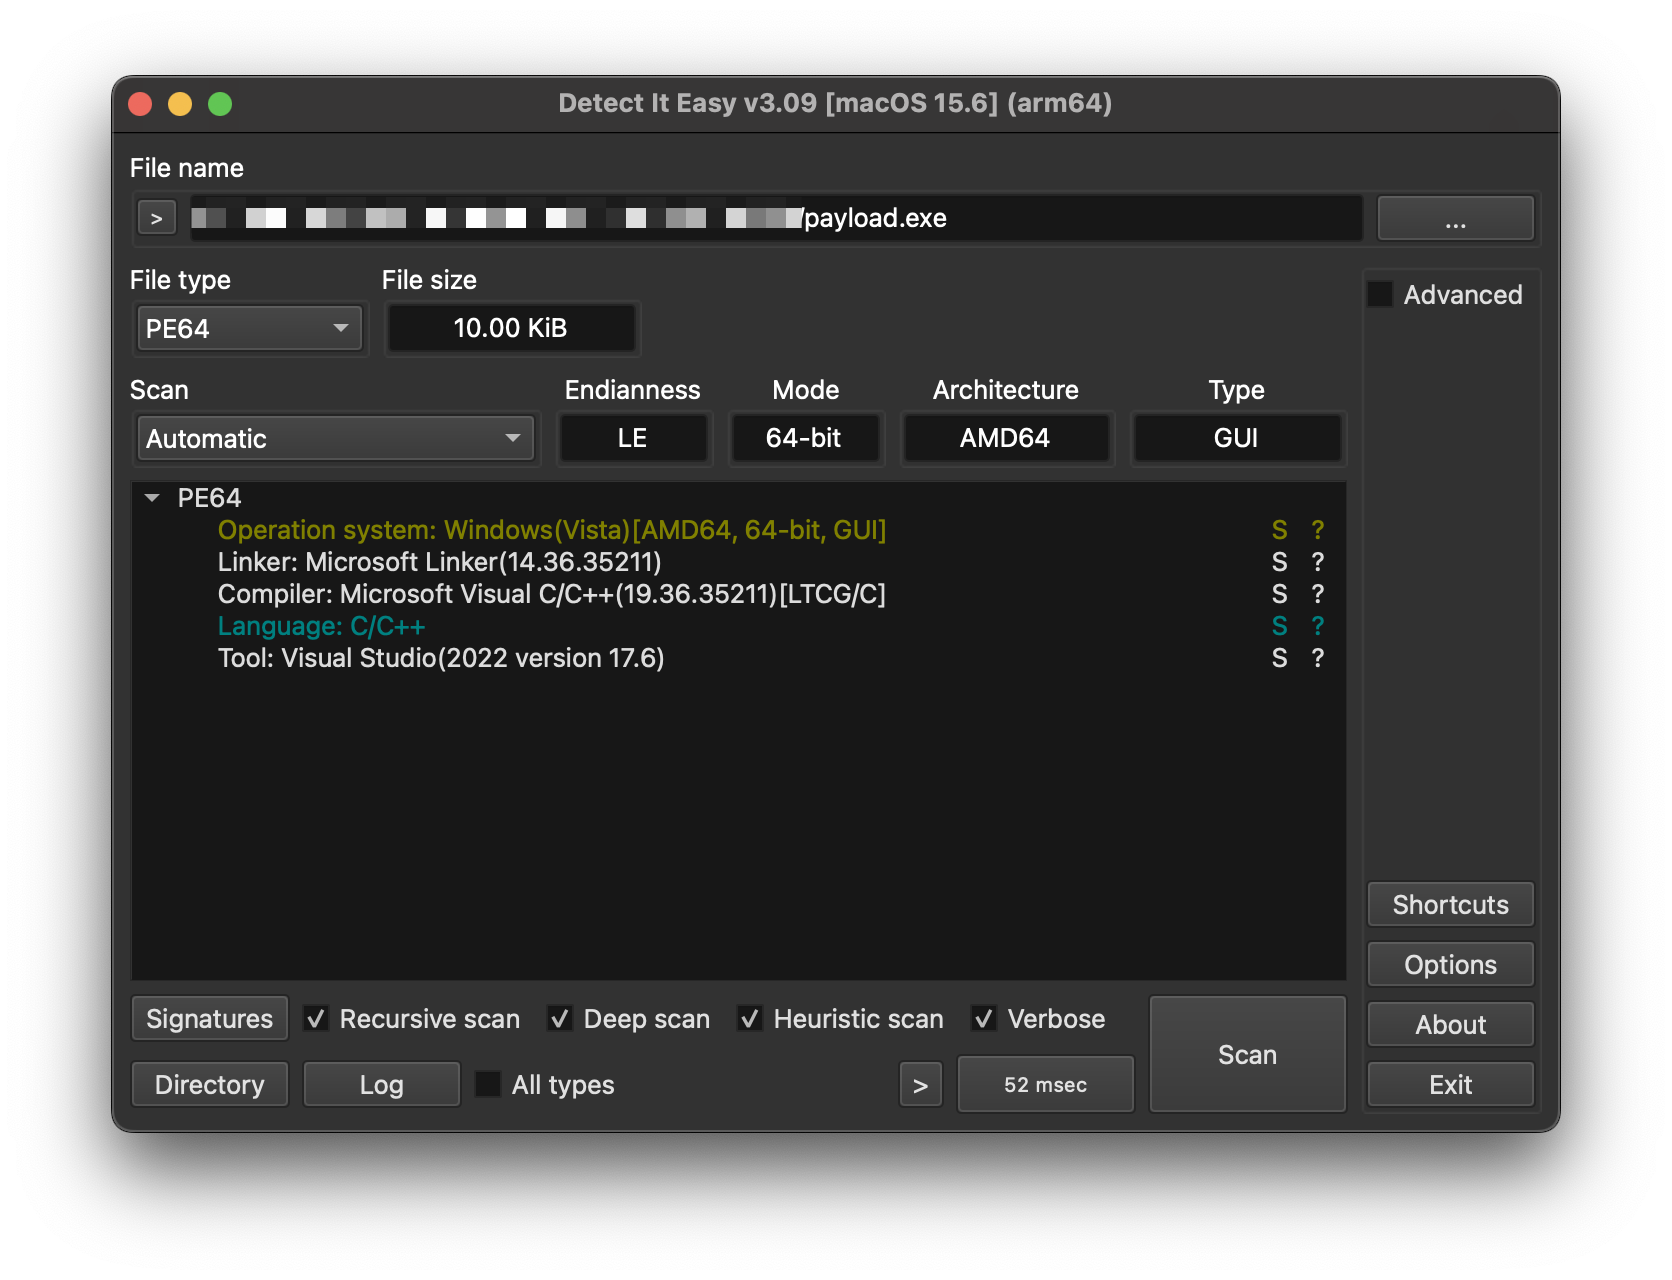The width and height of the screenshot is (1672, 1280).
Task: Click the '?' icon on the Language row
Action: click(x=1317, y=626)
